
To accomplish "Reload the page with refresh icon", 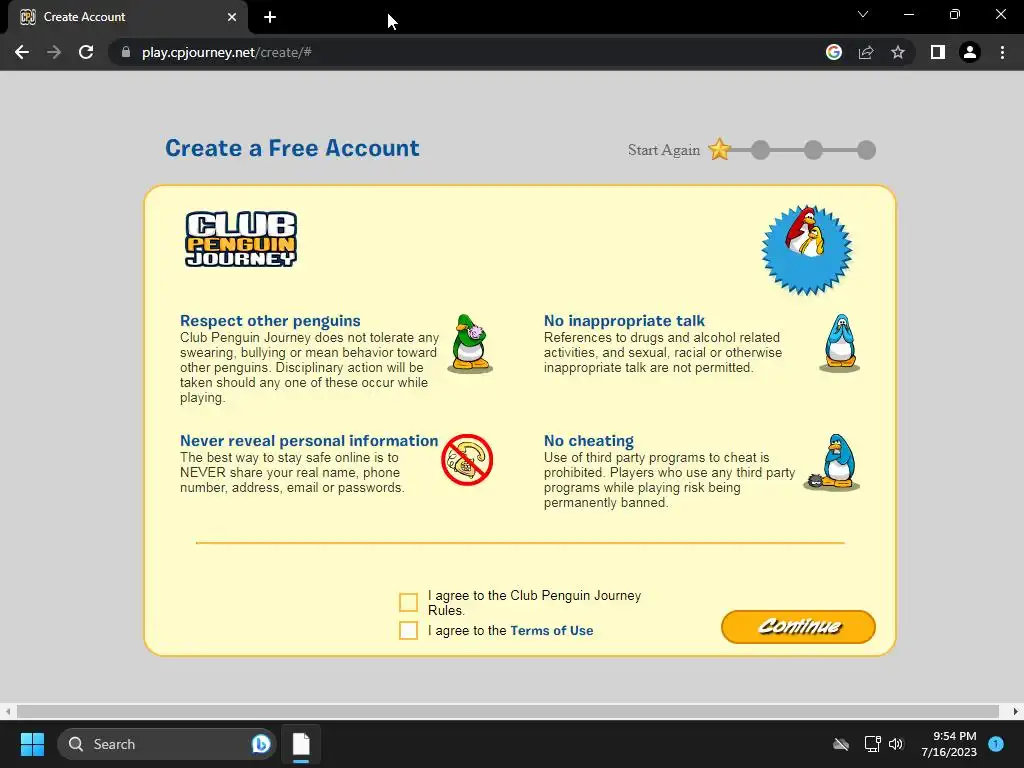I will point(86,52).
